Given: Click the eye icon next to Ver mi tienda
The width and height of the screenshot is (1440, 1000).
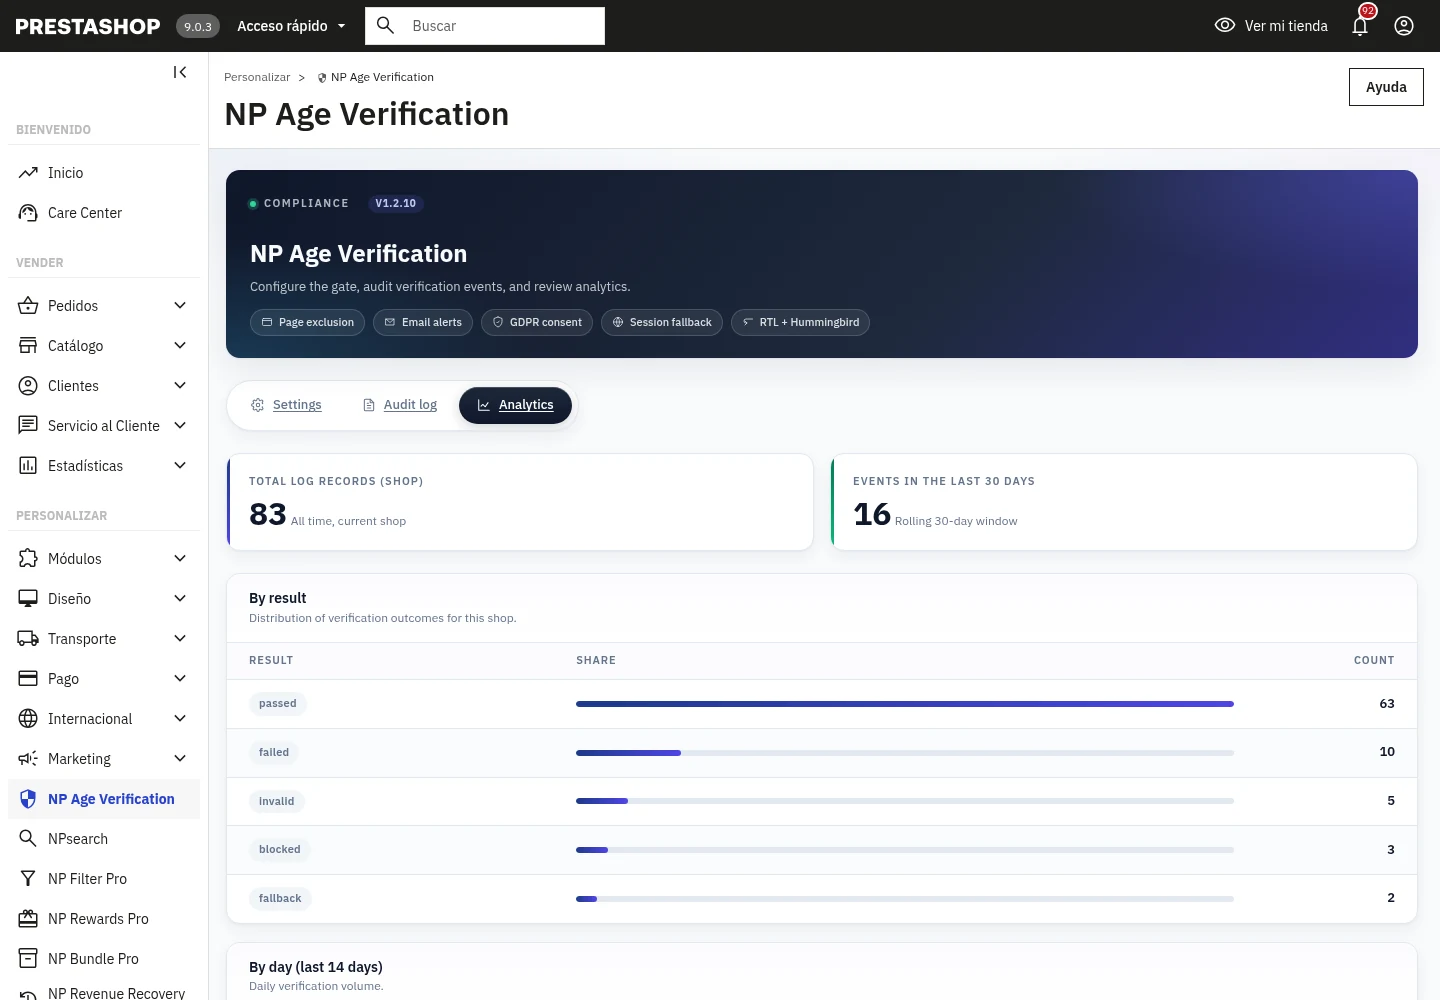Looking at the screenshot, I should (x=1225, y=26).
